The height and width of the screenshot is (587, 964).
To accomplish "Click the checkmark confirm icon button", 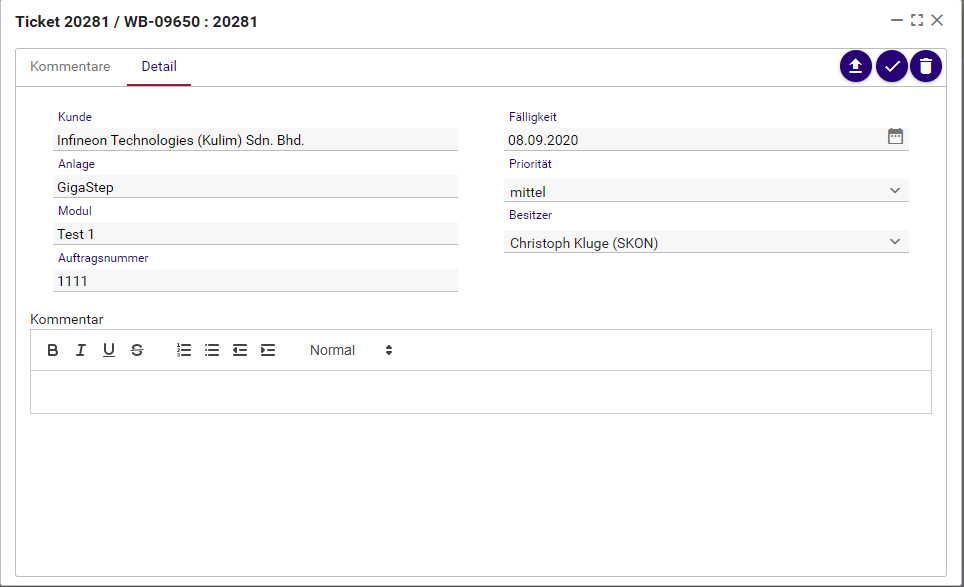I will 891,66.
